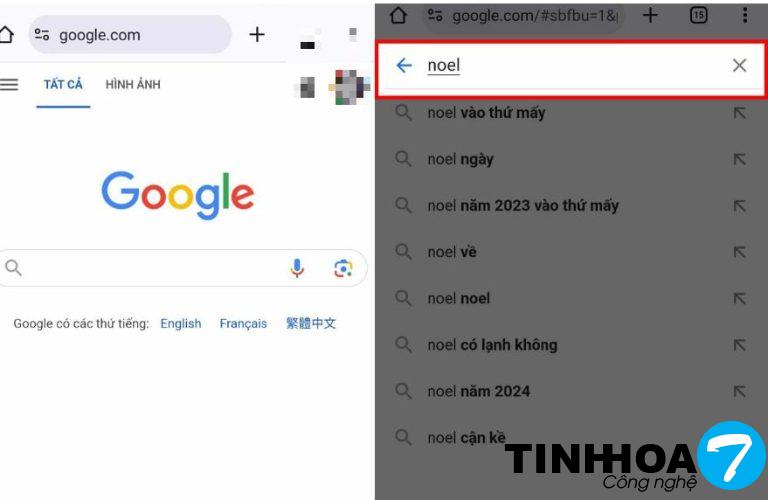Fill query with arrow beside 'noel ngày'

(x=739, y=159)
